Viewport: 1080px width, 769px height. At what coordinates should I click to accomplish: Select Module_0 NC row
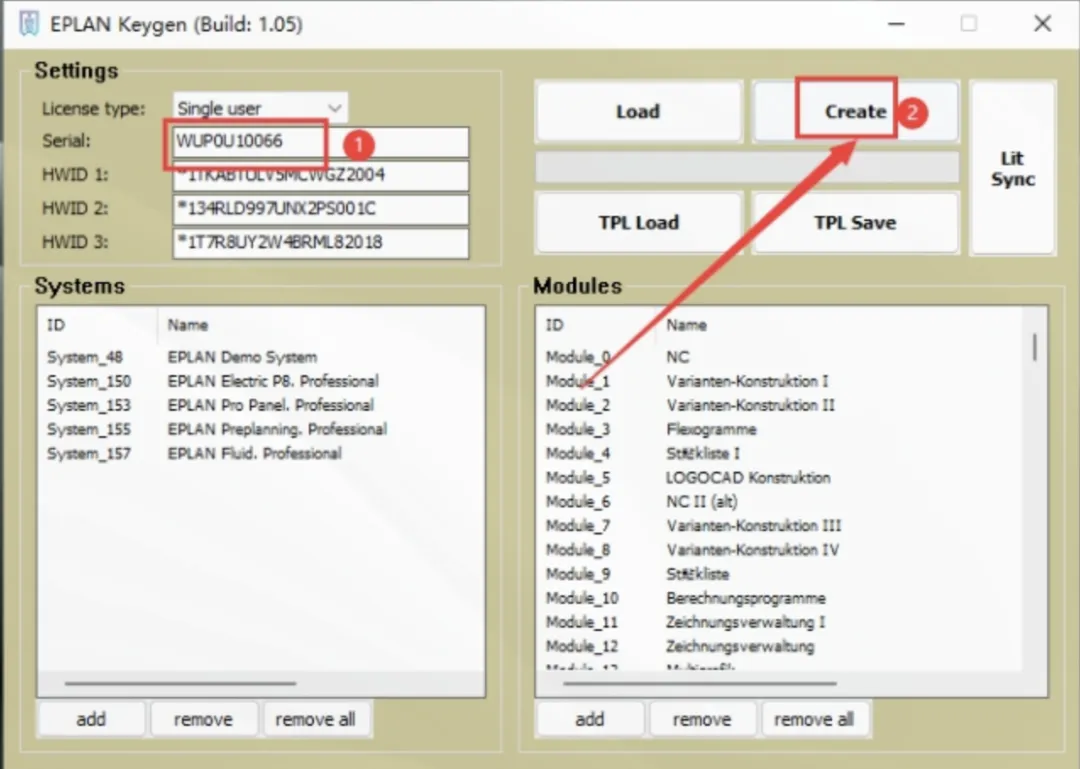coord(780,357)
